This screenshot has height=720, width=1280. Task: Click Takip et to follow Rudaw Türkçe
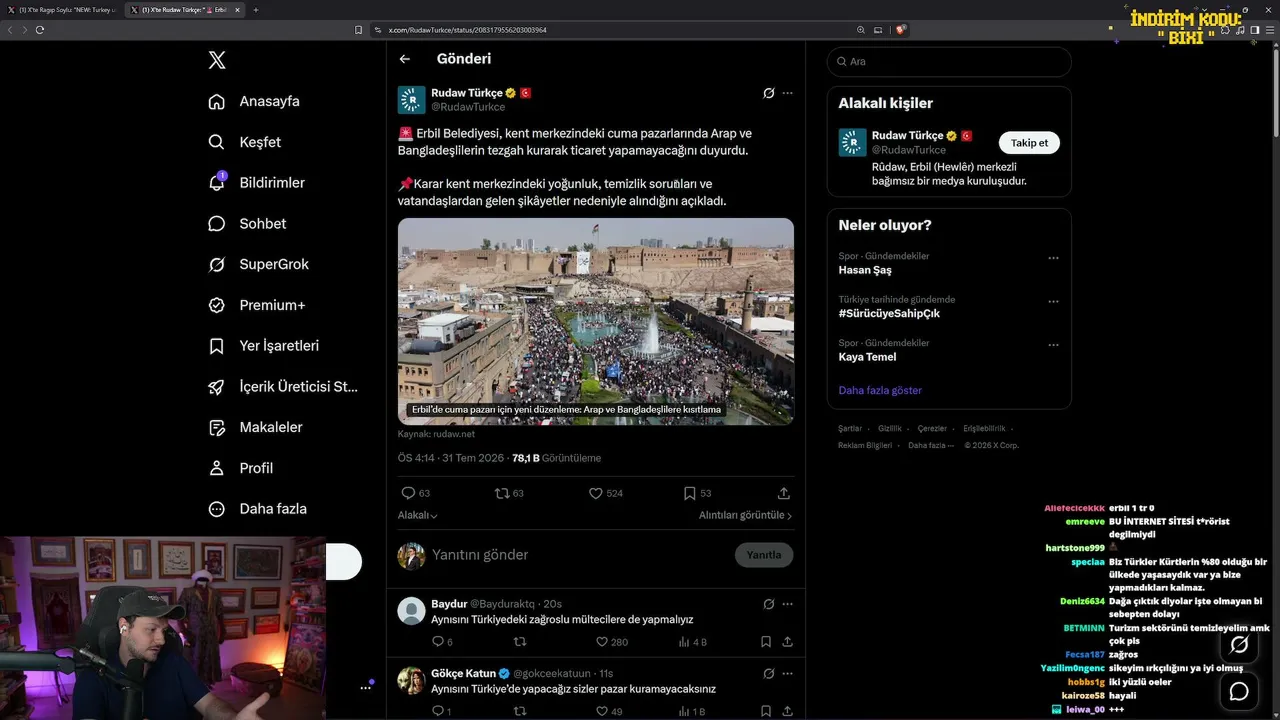[1029, 143]
